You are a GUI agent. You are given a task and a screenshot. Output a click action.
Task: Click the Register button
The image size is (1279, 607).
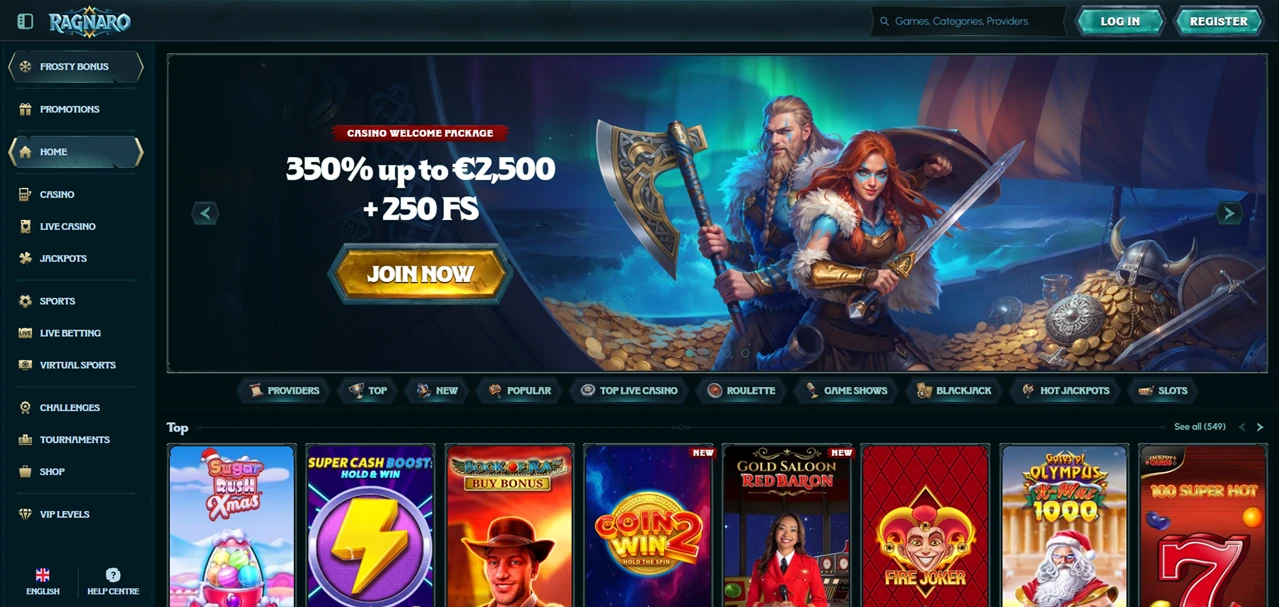click(x=1218, y=21)
